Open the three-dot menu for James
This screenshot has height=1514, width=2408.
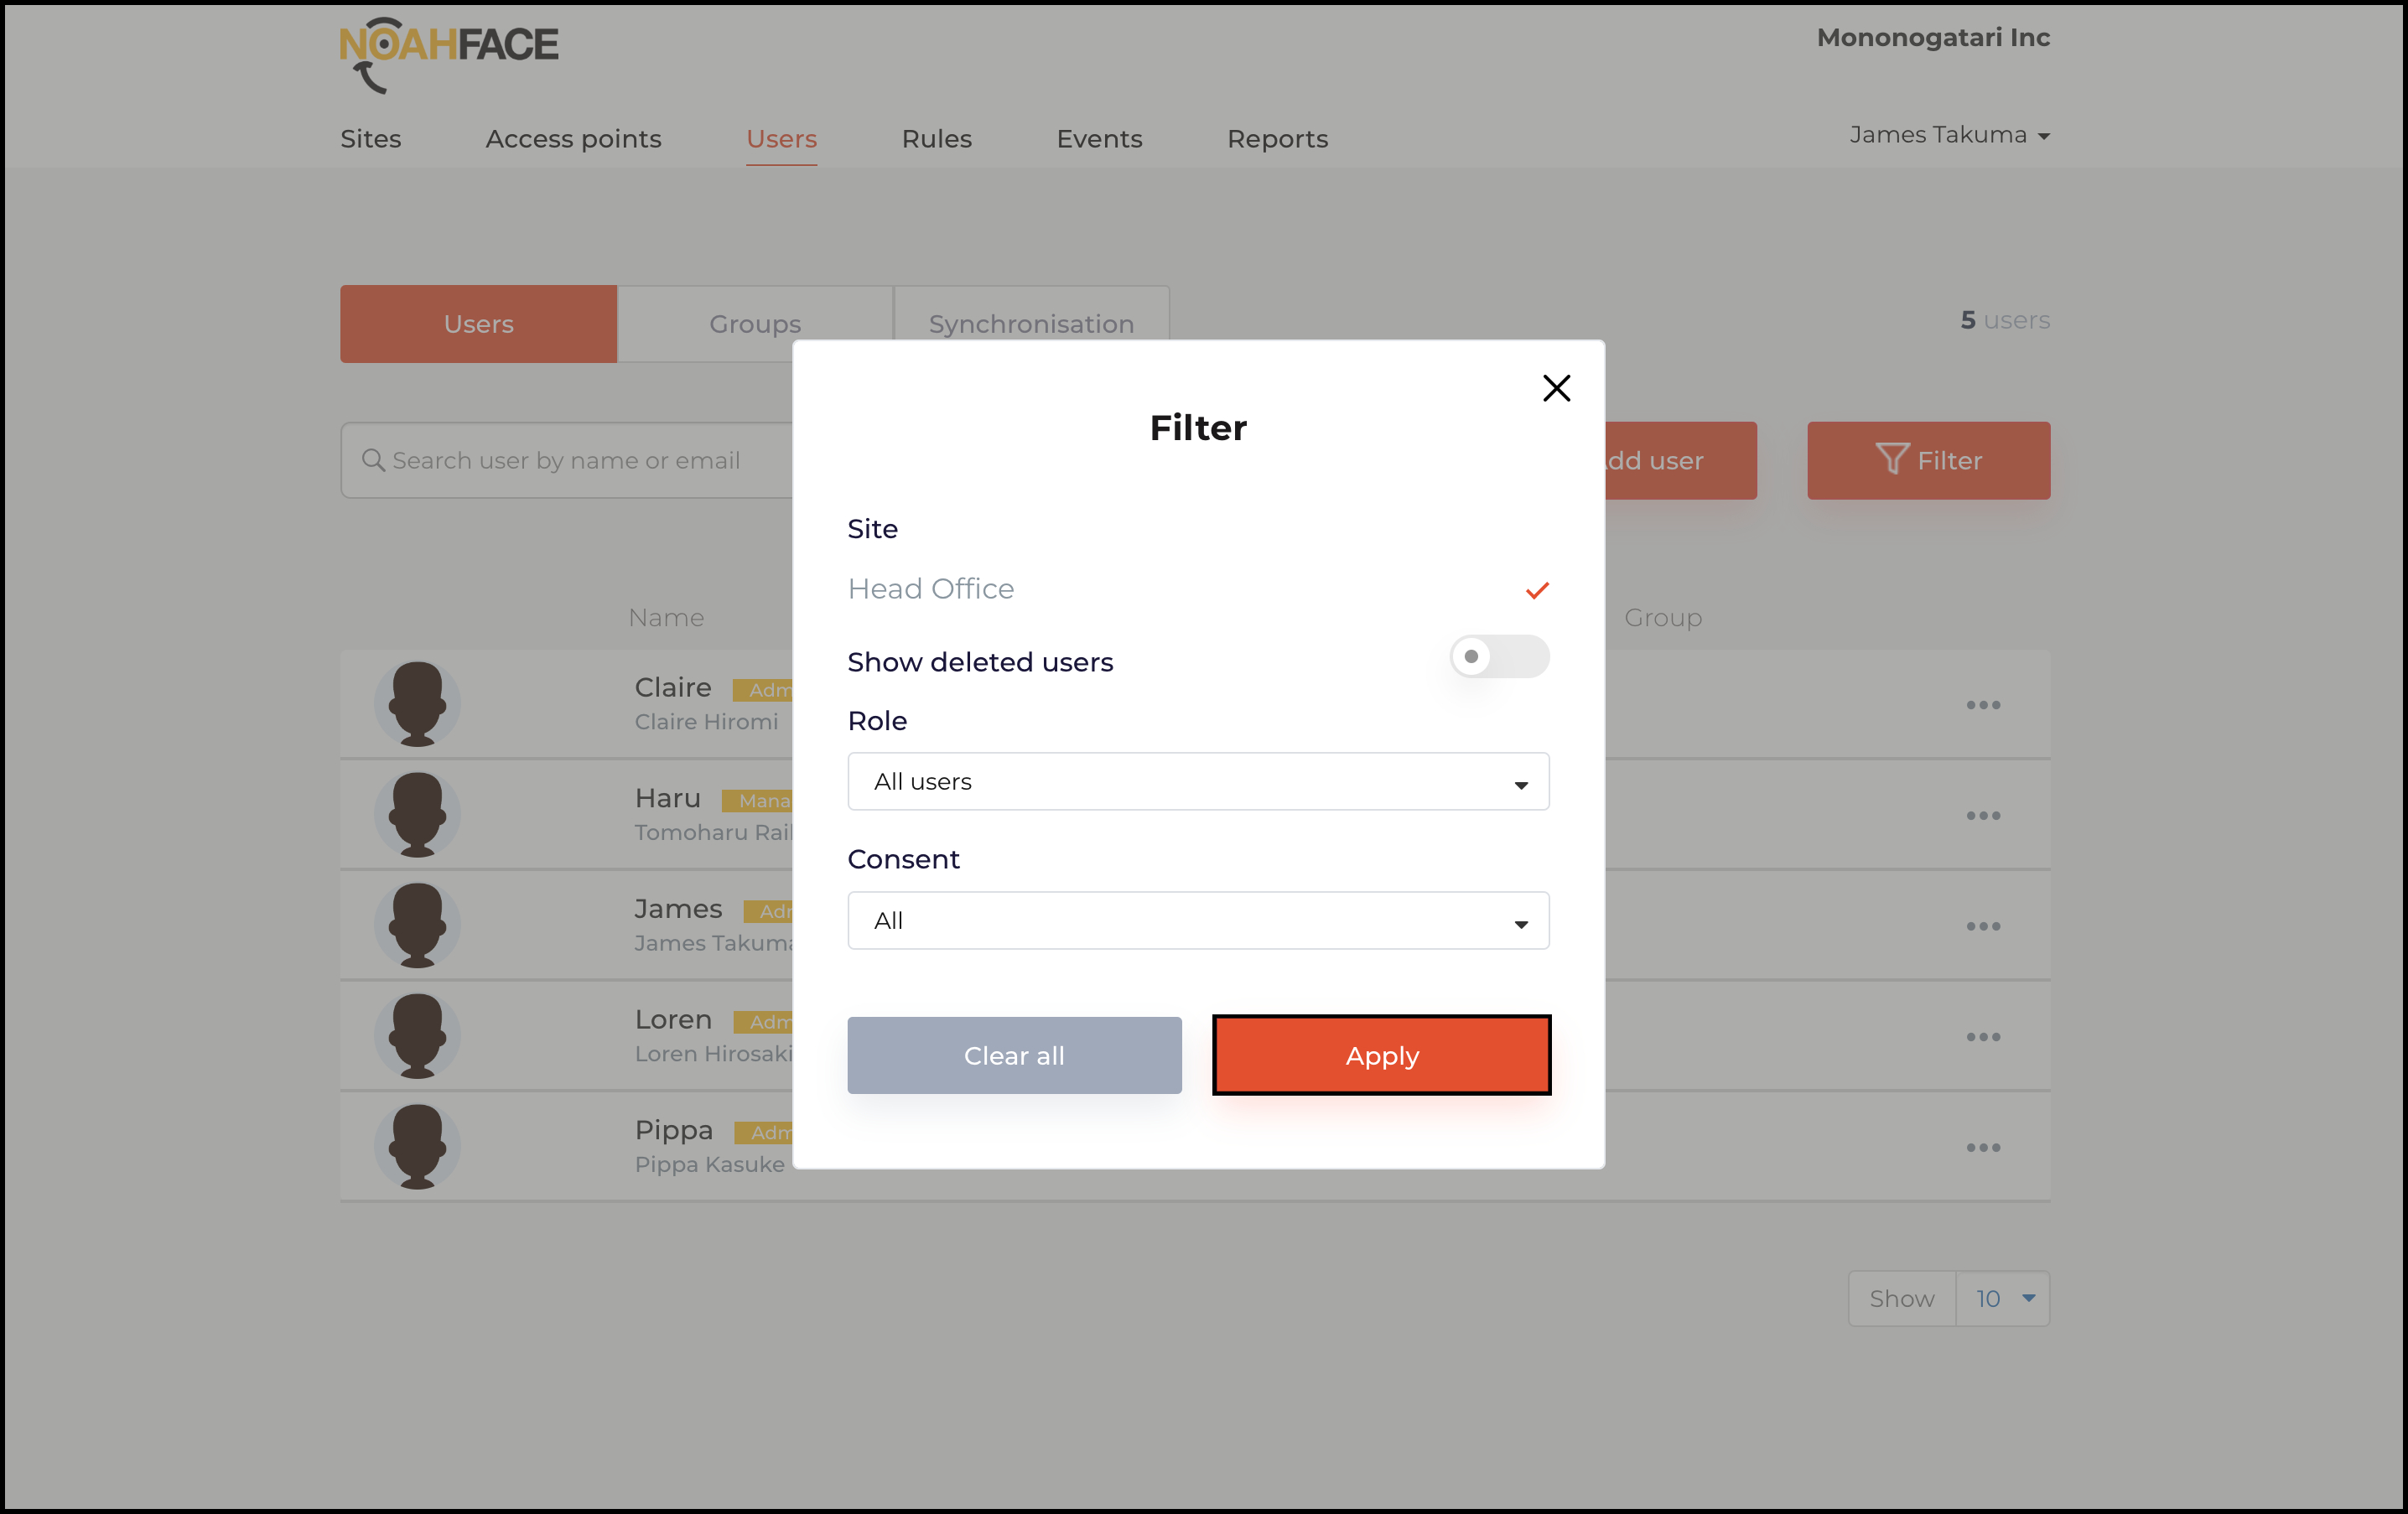pyautogui.click(x=1982, y=926)
